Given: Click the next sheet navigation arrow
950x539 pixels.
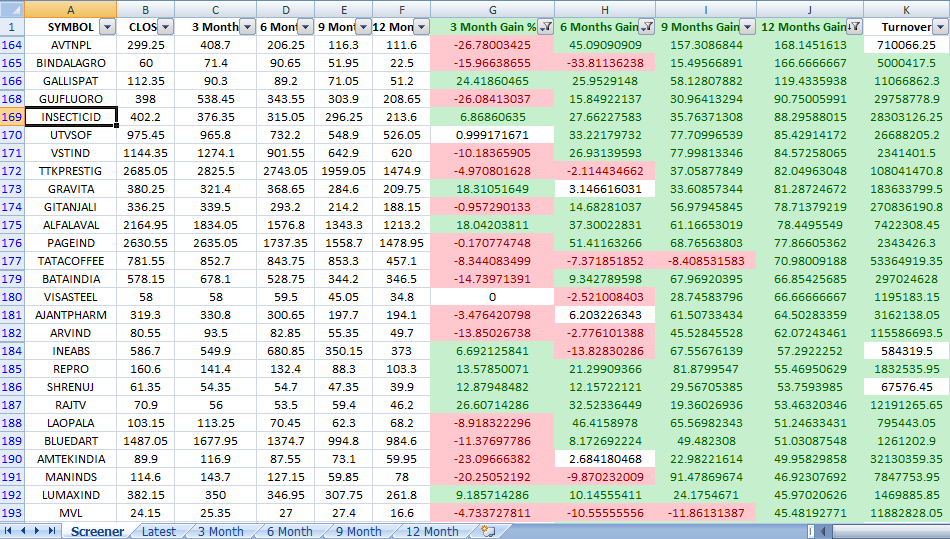Looking at the screenshot, I should (37, 531).
